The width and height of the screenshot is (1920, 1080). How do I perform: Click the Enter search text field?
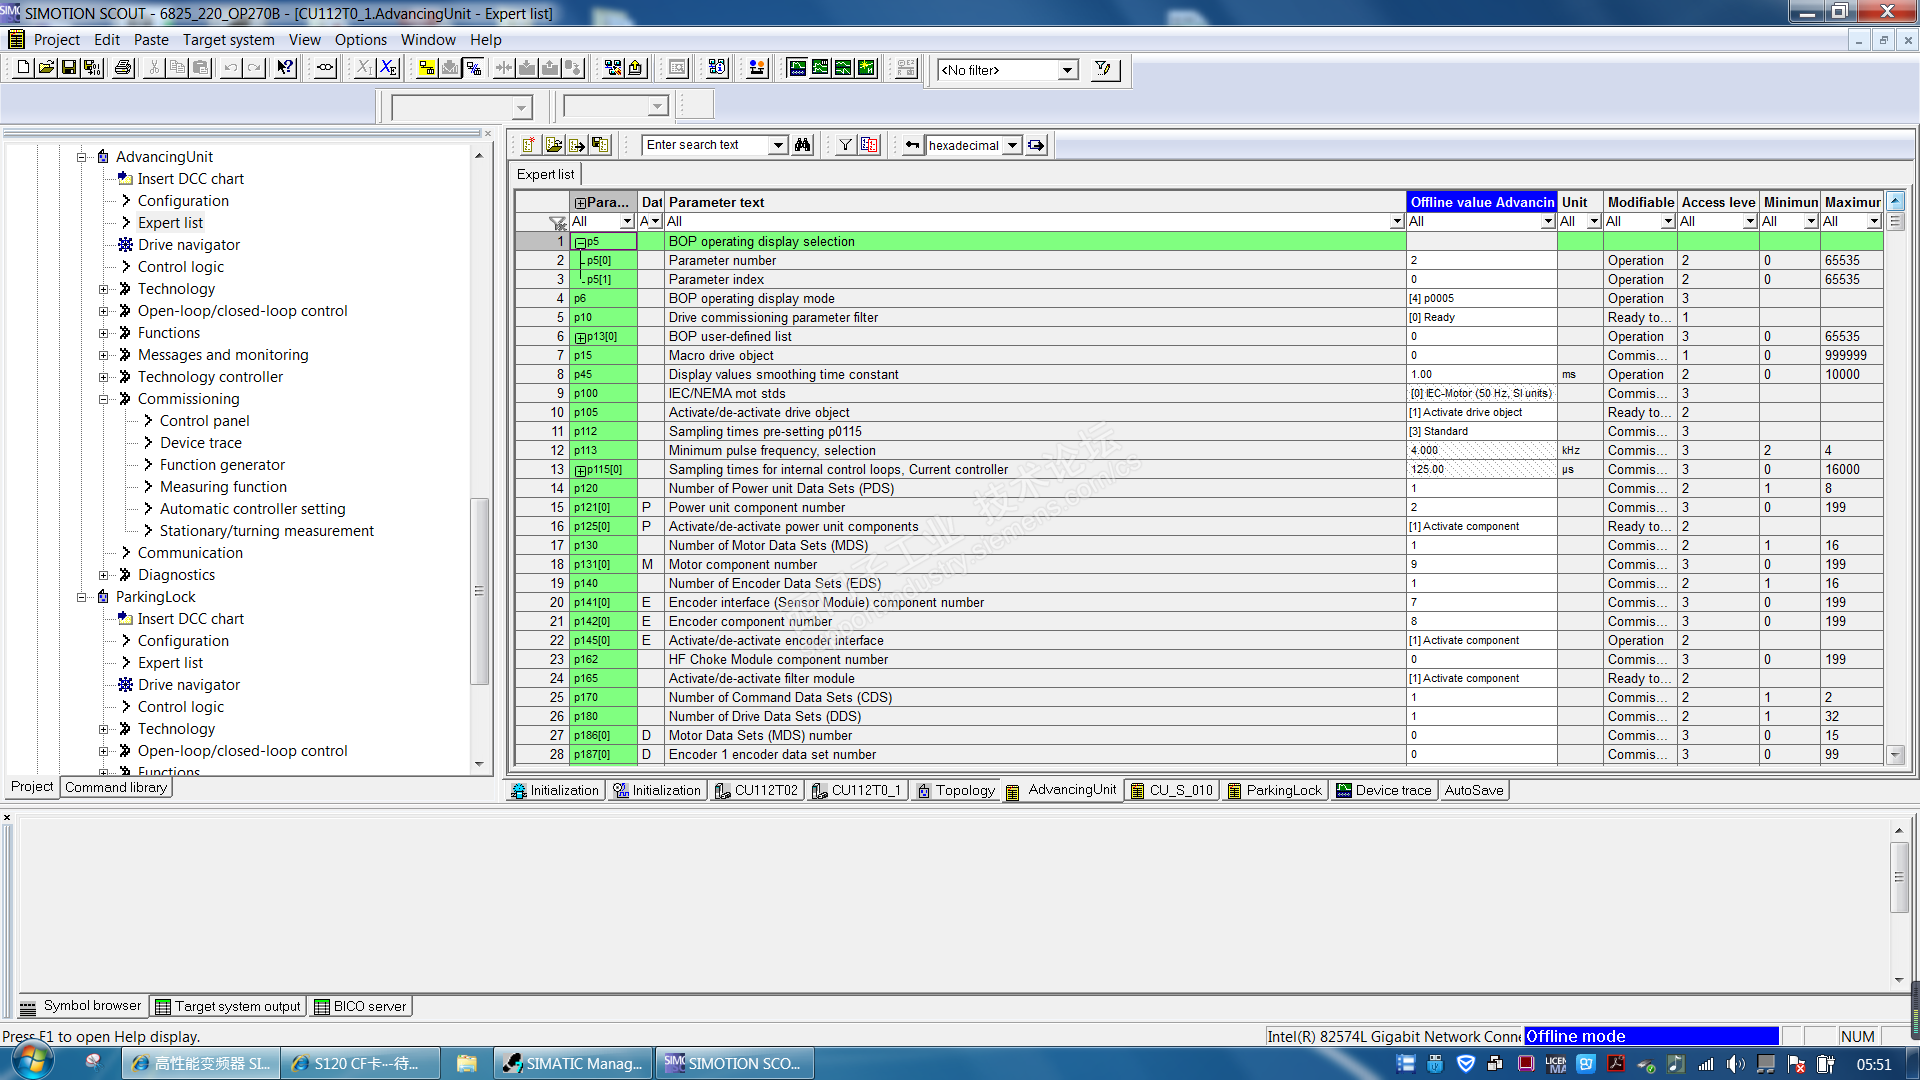[x=705, y=145]
